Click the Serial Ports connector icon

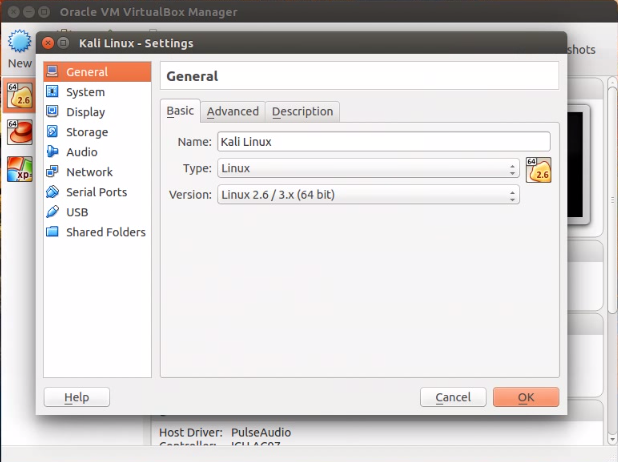52,192
